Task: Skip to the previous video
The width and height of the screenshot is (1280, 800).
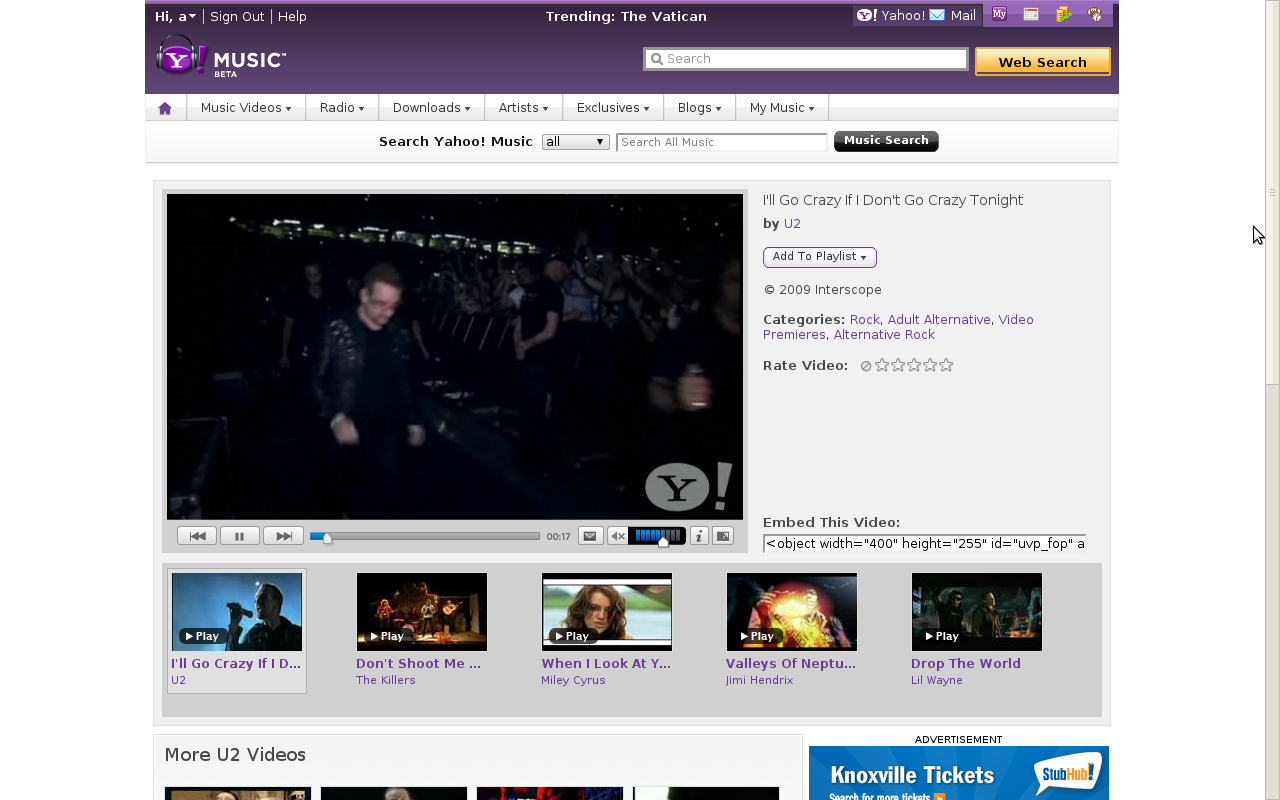Action: coord(197,536)
